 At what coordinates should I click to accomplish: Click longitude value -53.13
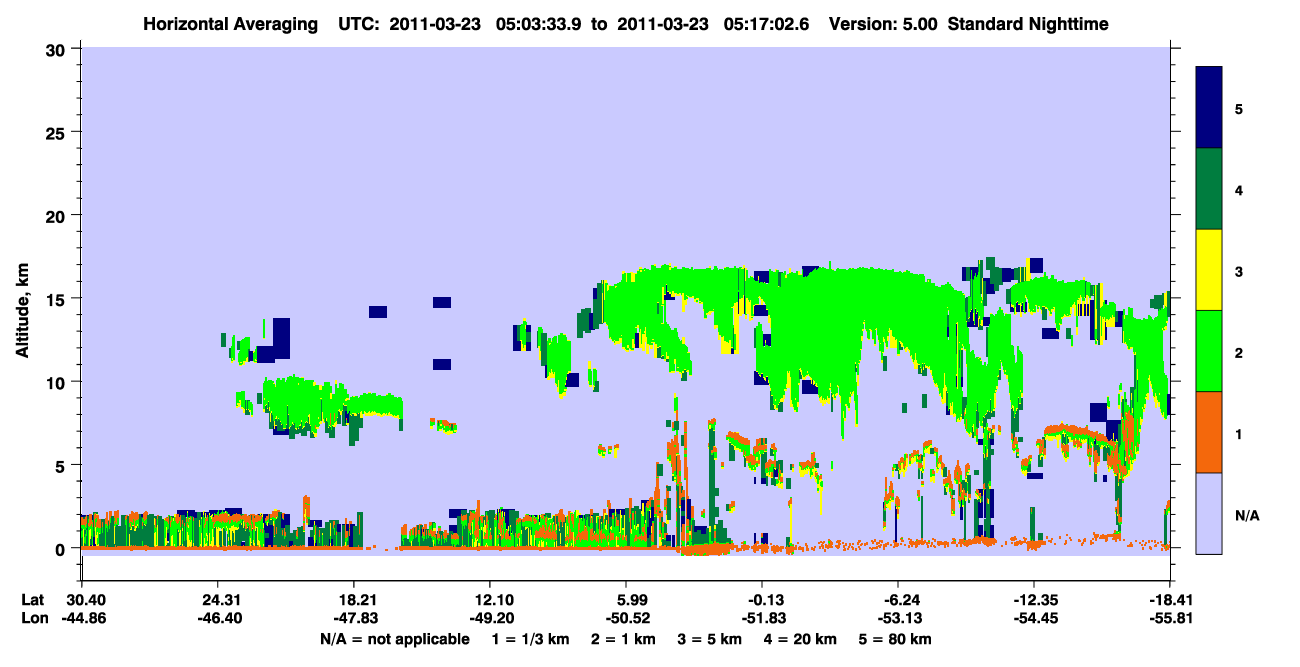[898, 619]
